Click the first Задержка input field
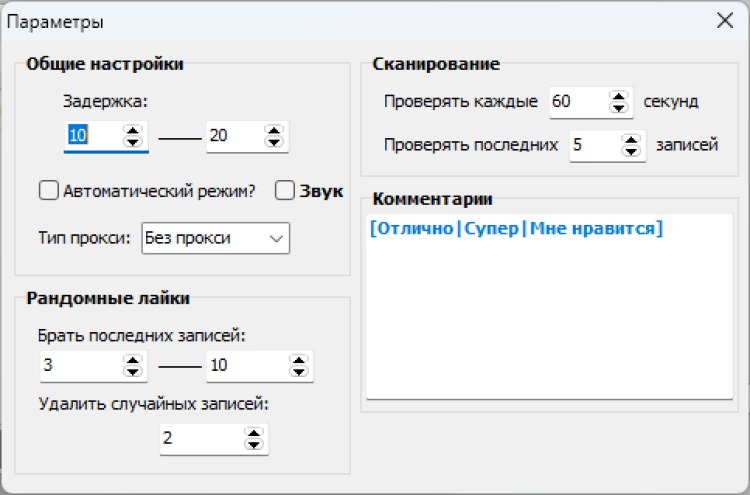Screen dimensions: 750x495 [x=92, y=135]
